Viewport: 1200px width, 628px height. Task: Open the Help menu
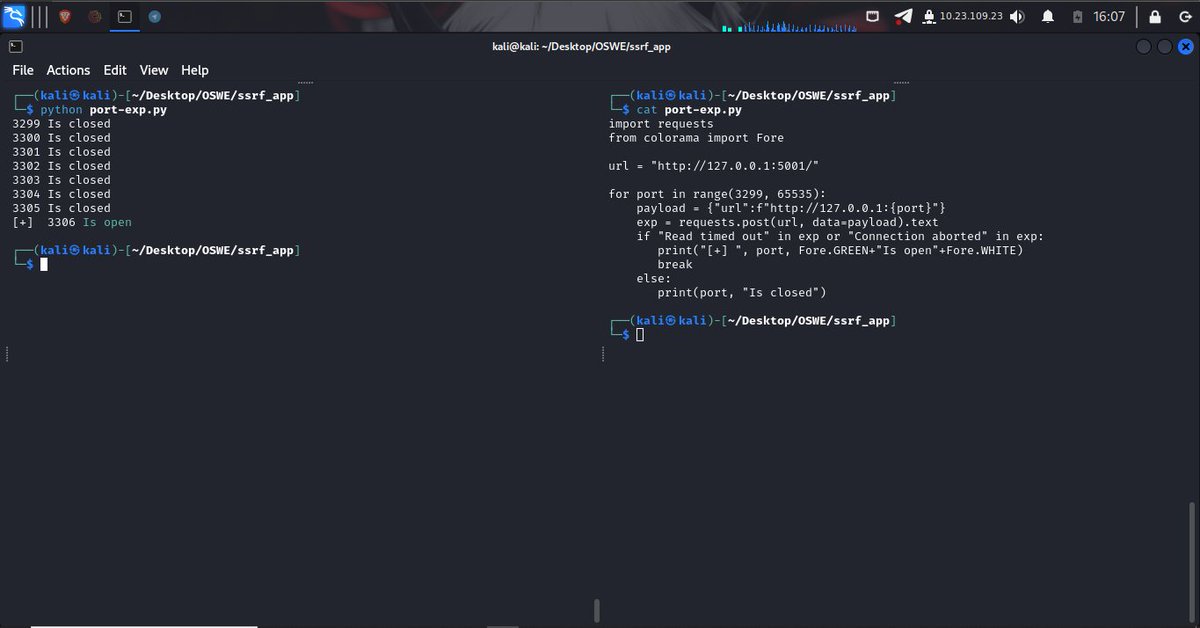click(x=195, y=70)
